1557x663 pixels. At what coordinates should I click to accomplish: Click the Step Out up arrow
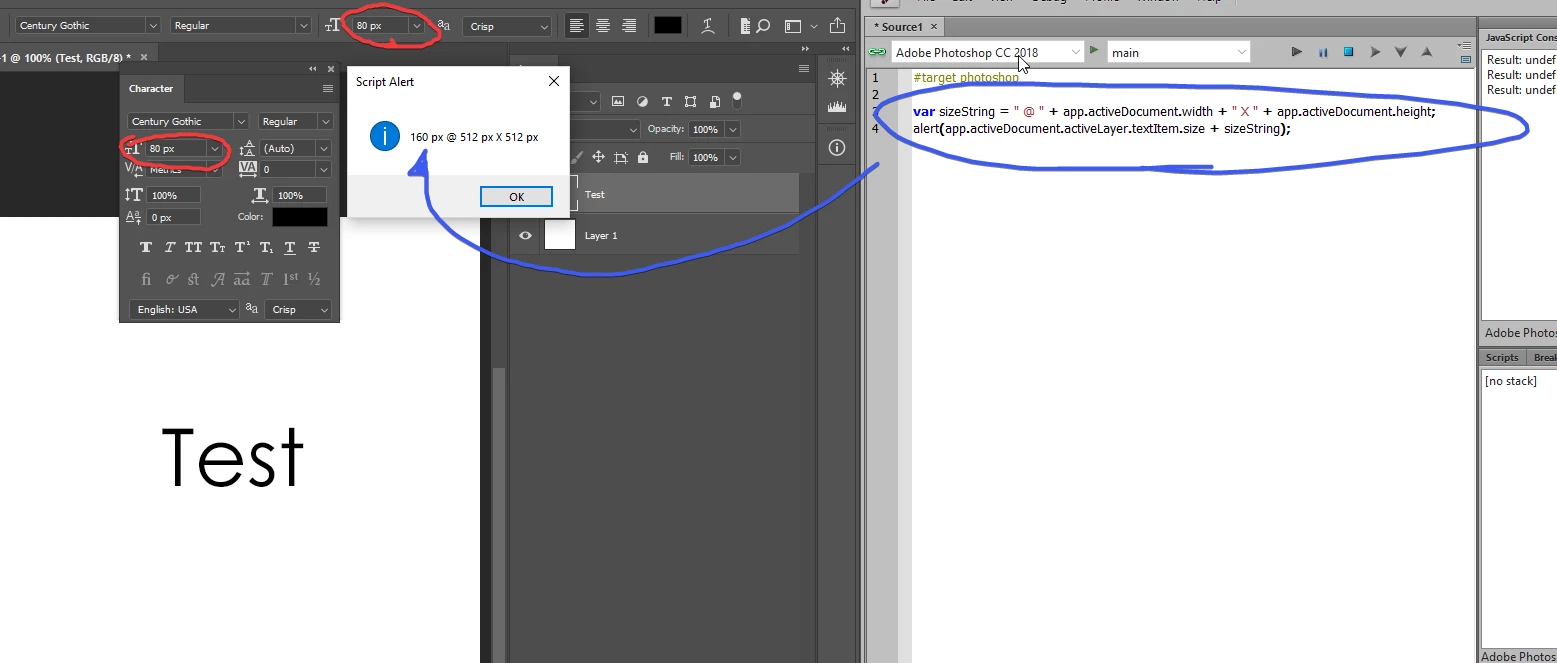tap(1426, 52)
